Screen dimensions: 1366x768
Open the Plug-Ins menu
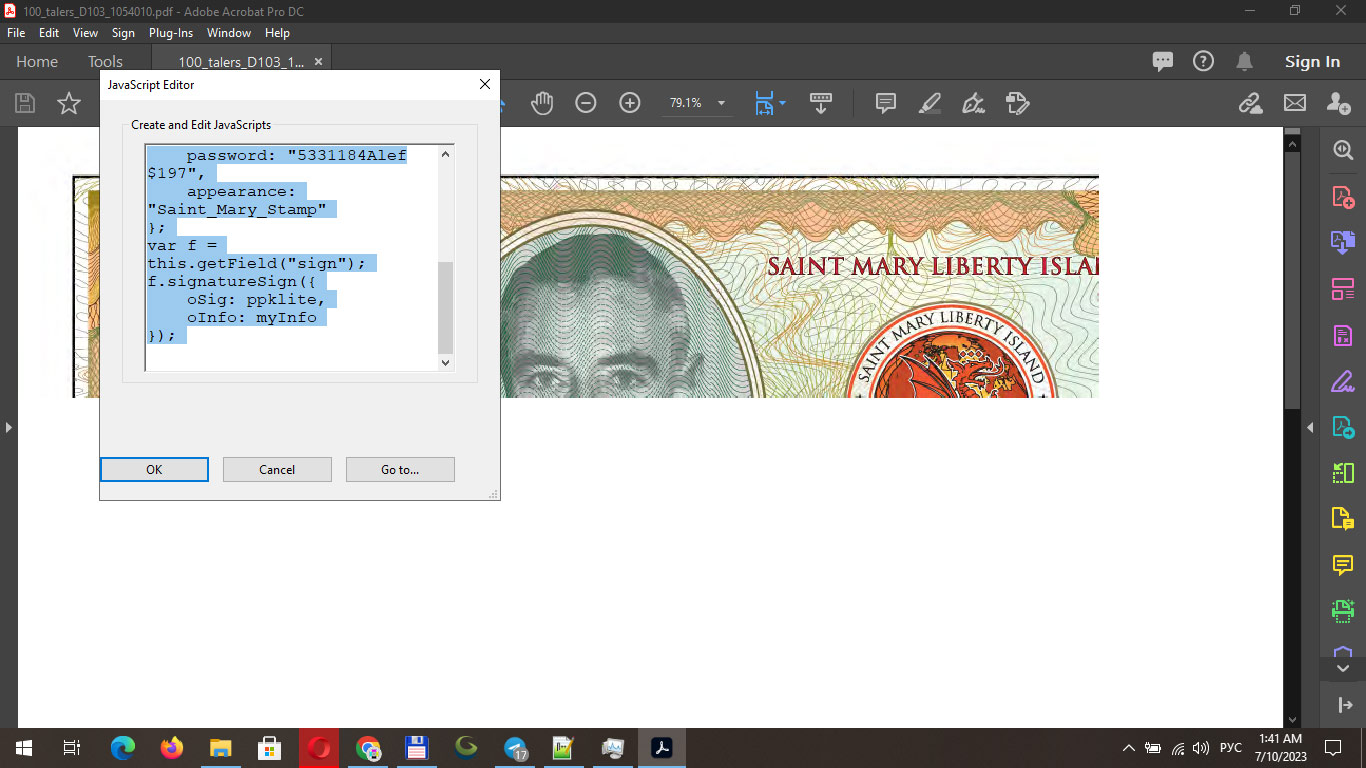[171, 33]
